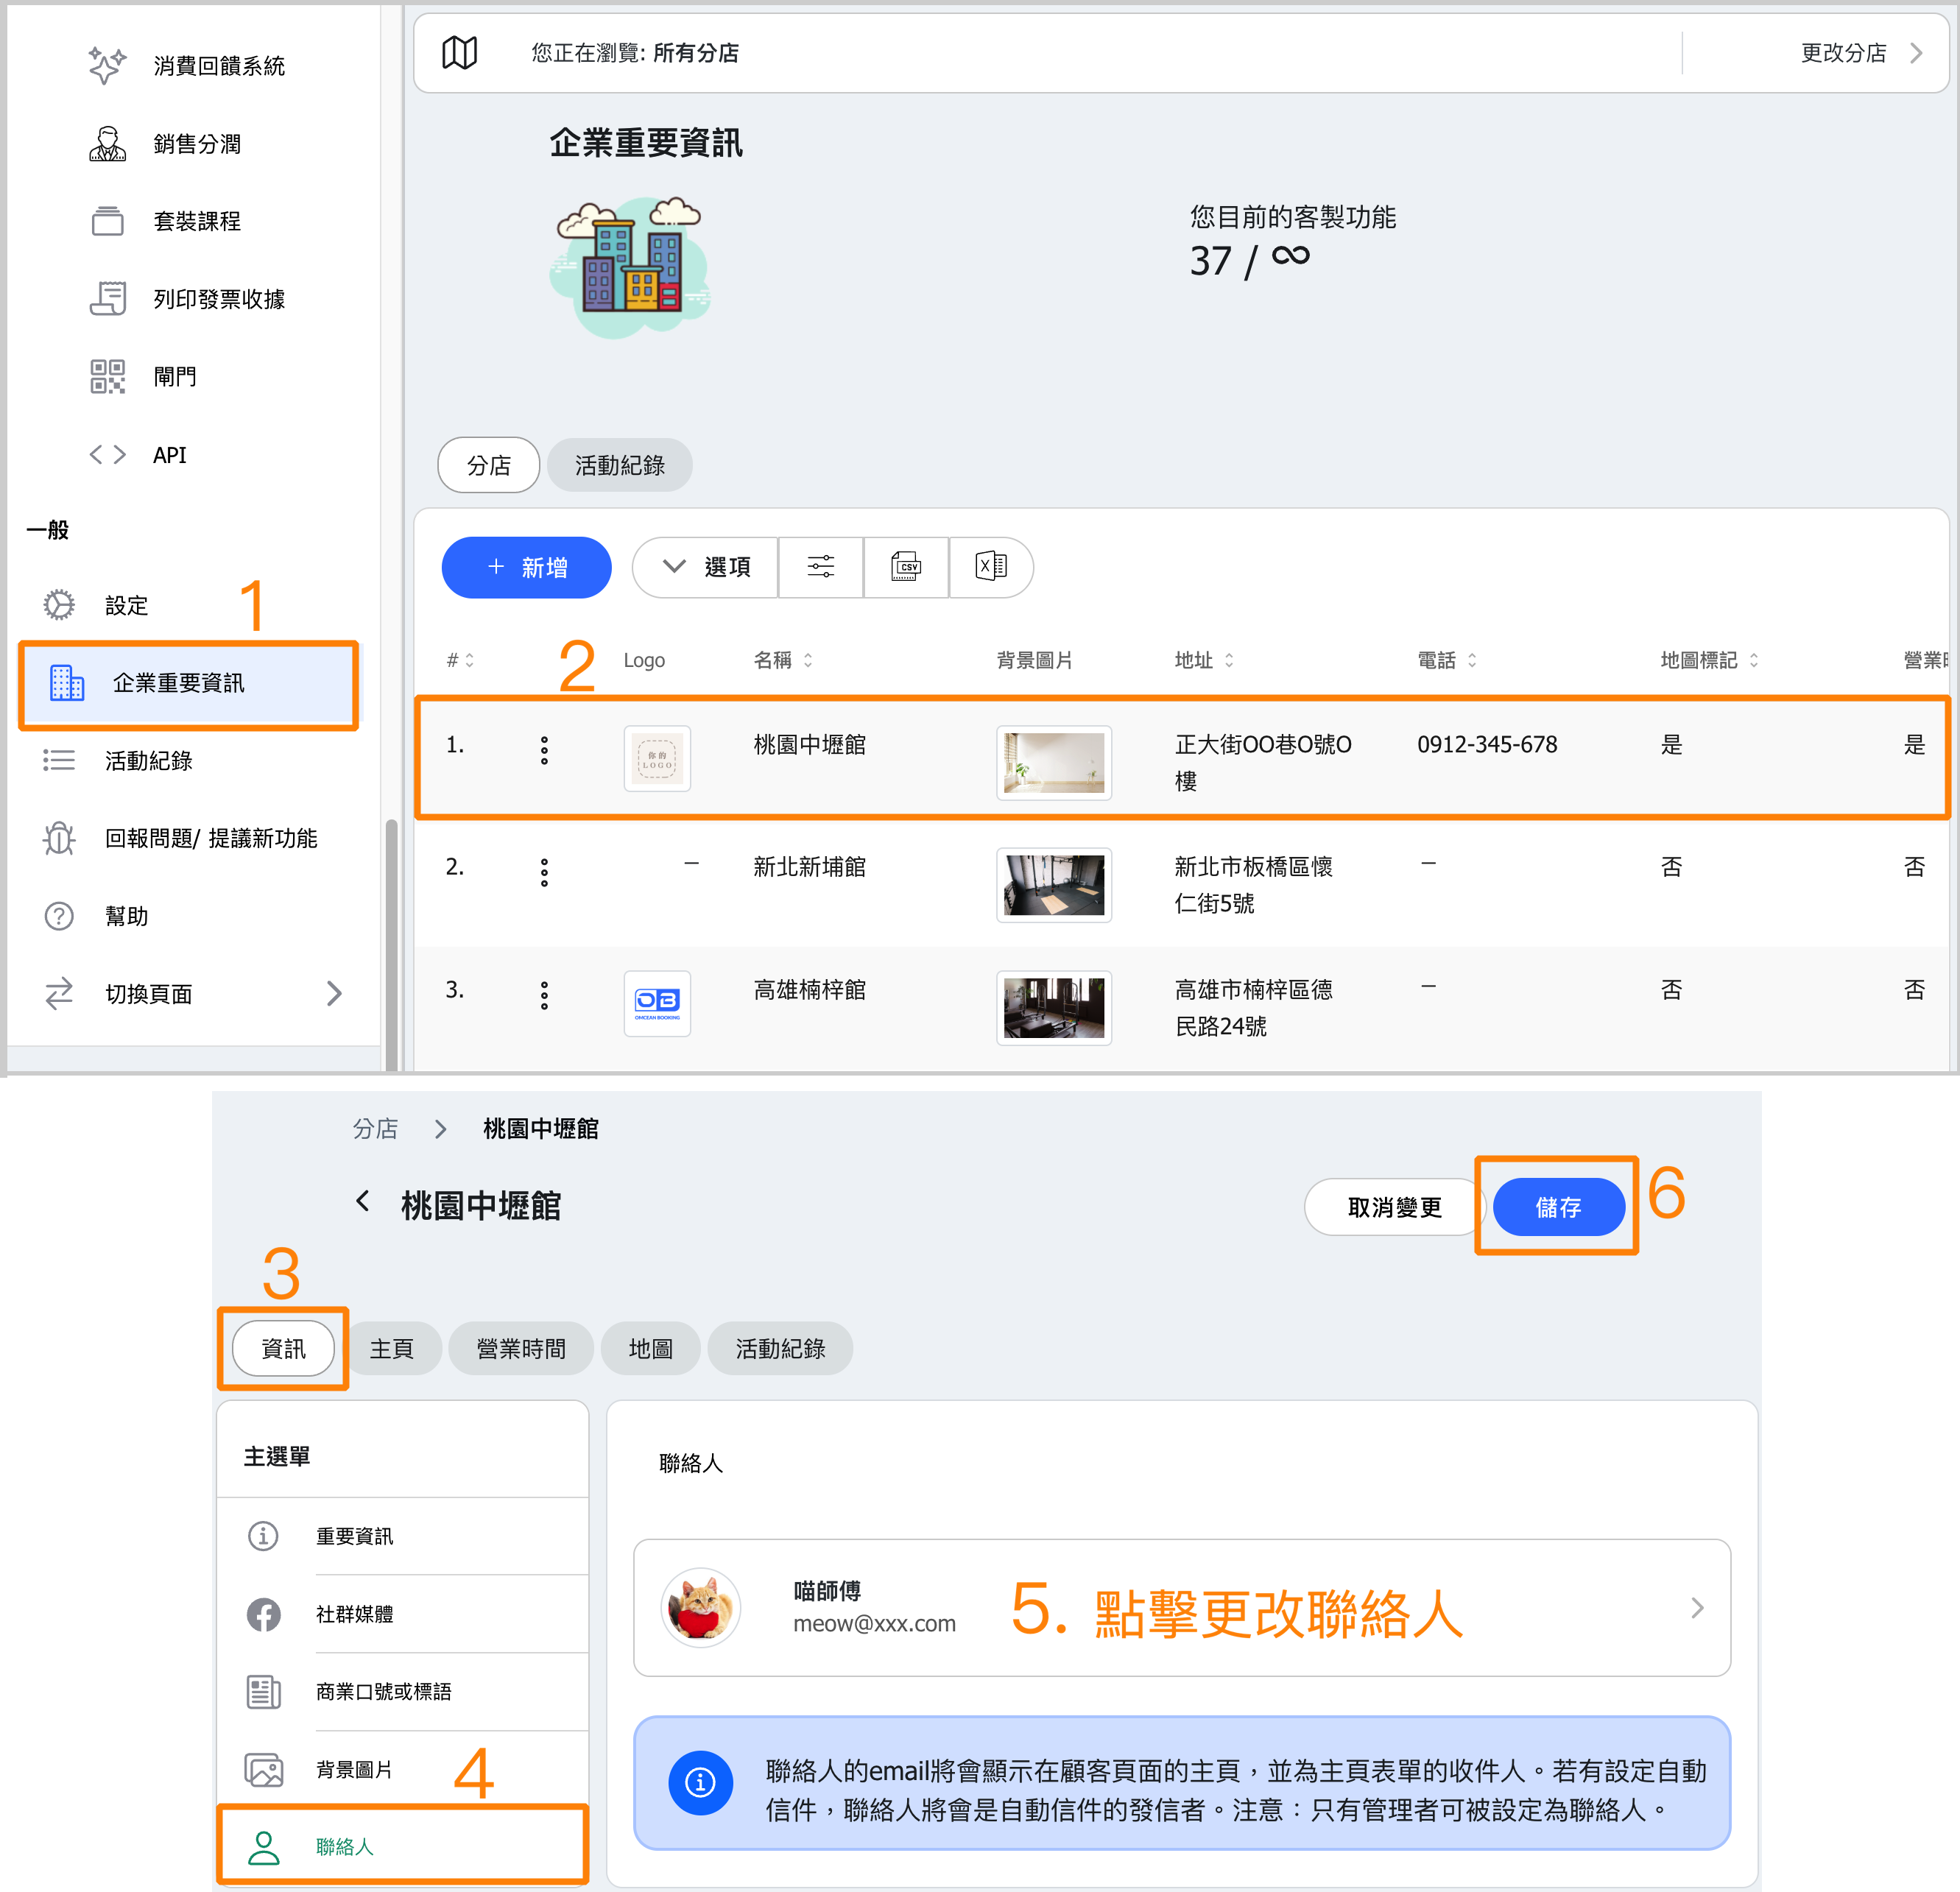Click the Excel export icon
This screenshot has width=1960, height=1892.
point(990,567)
